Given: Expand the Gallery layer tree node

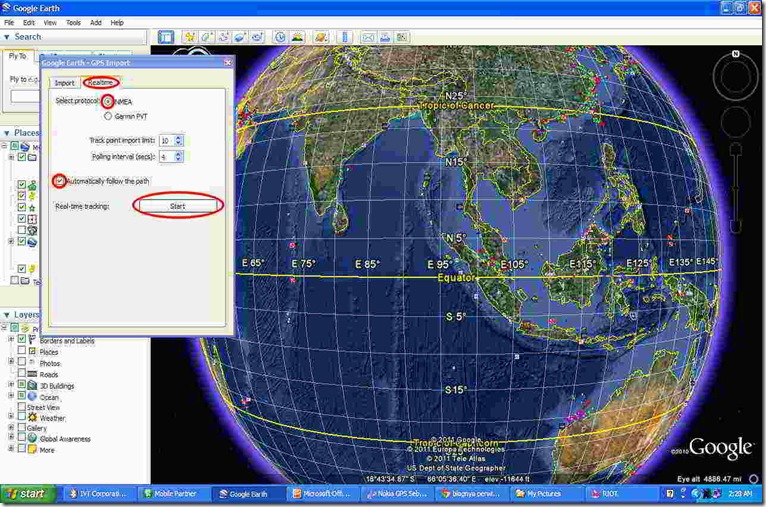Looking at the screenshot, I should click(x=11, y=427).
